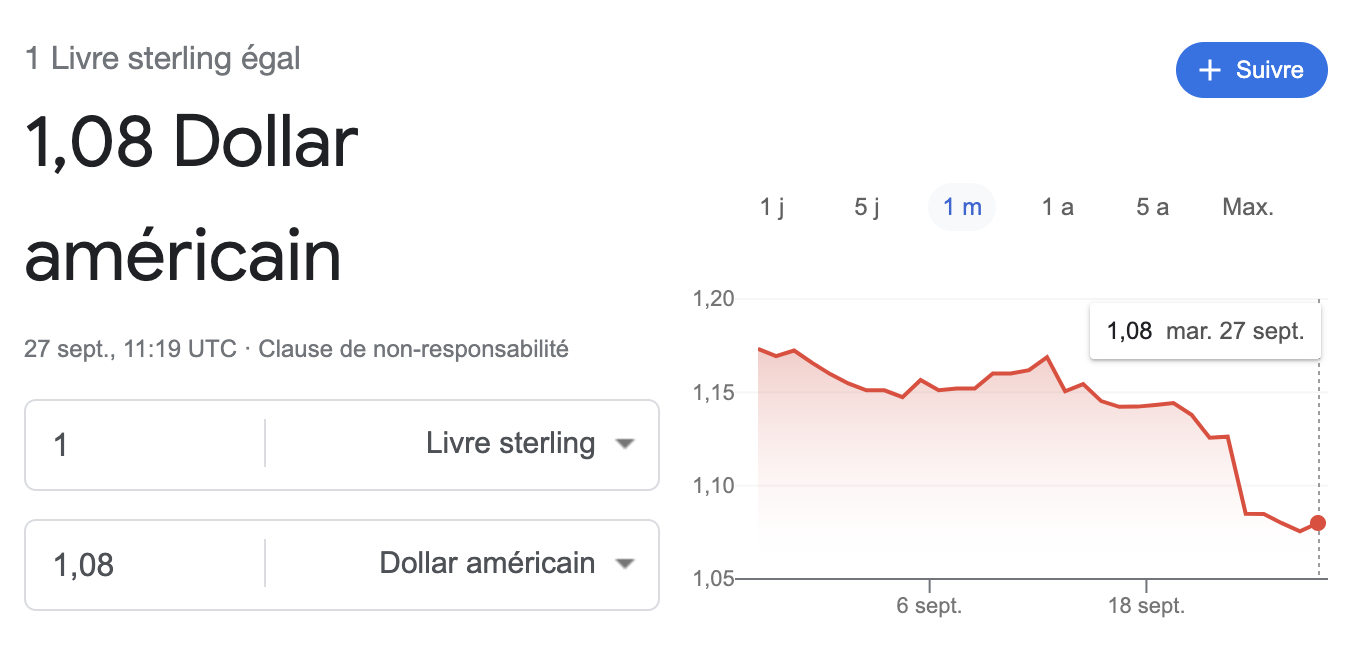The image size is (1362, 656).
Task: Click the 6 sept. axis marker
Action: (x=929, y=606)
